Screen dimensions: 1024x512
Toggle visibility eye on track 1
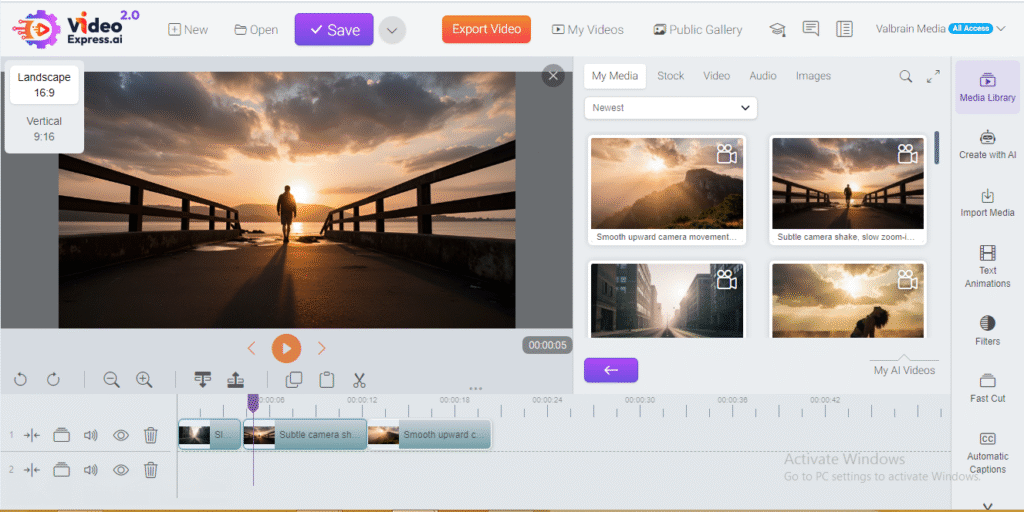point(121,435)
